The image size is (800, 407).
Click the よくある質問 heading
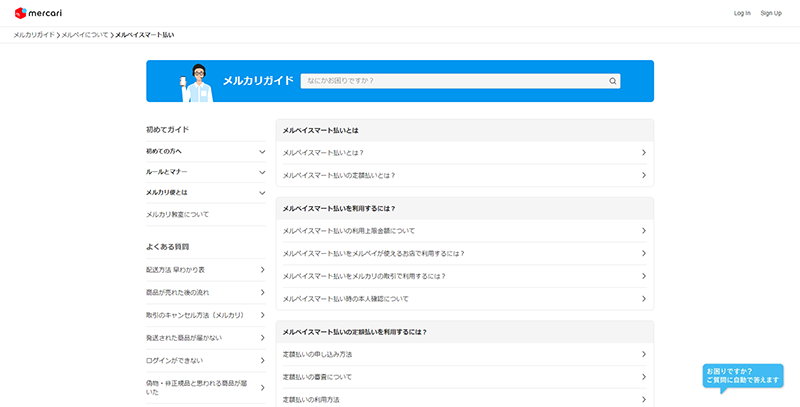point(167,247)
